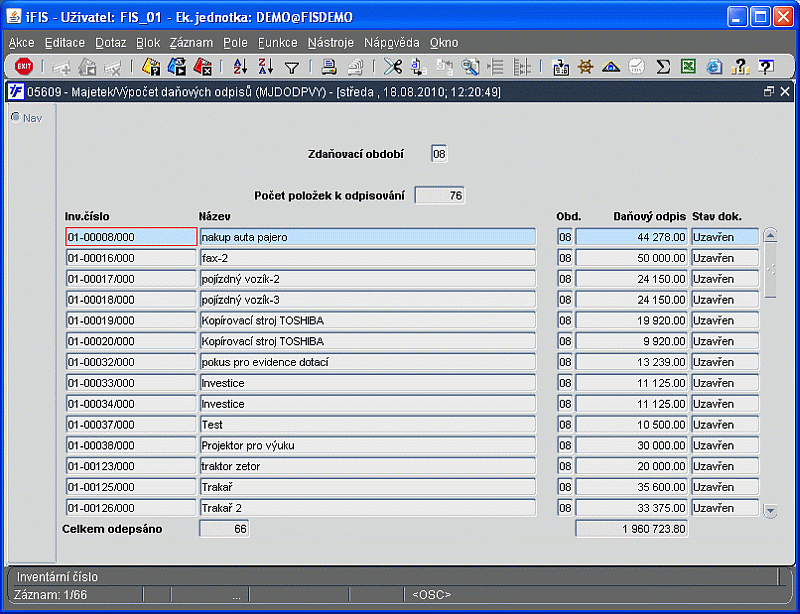The width and height of the screenshot is (800, 614).
Task: Click the name 'pojízdný vozík-2'
Action: click(367, 279)
